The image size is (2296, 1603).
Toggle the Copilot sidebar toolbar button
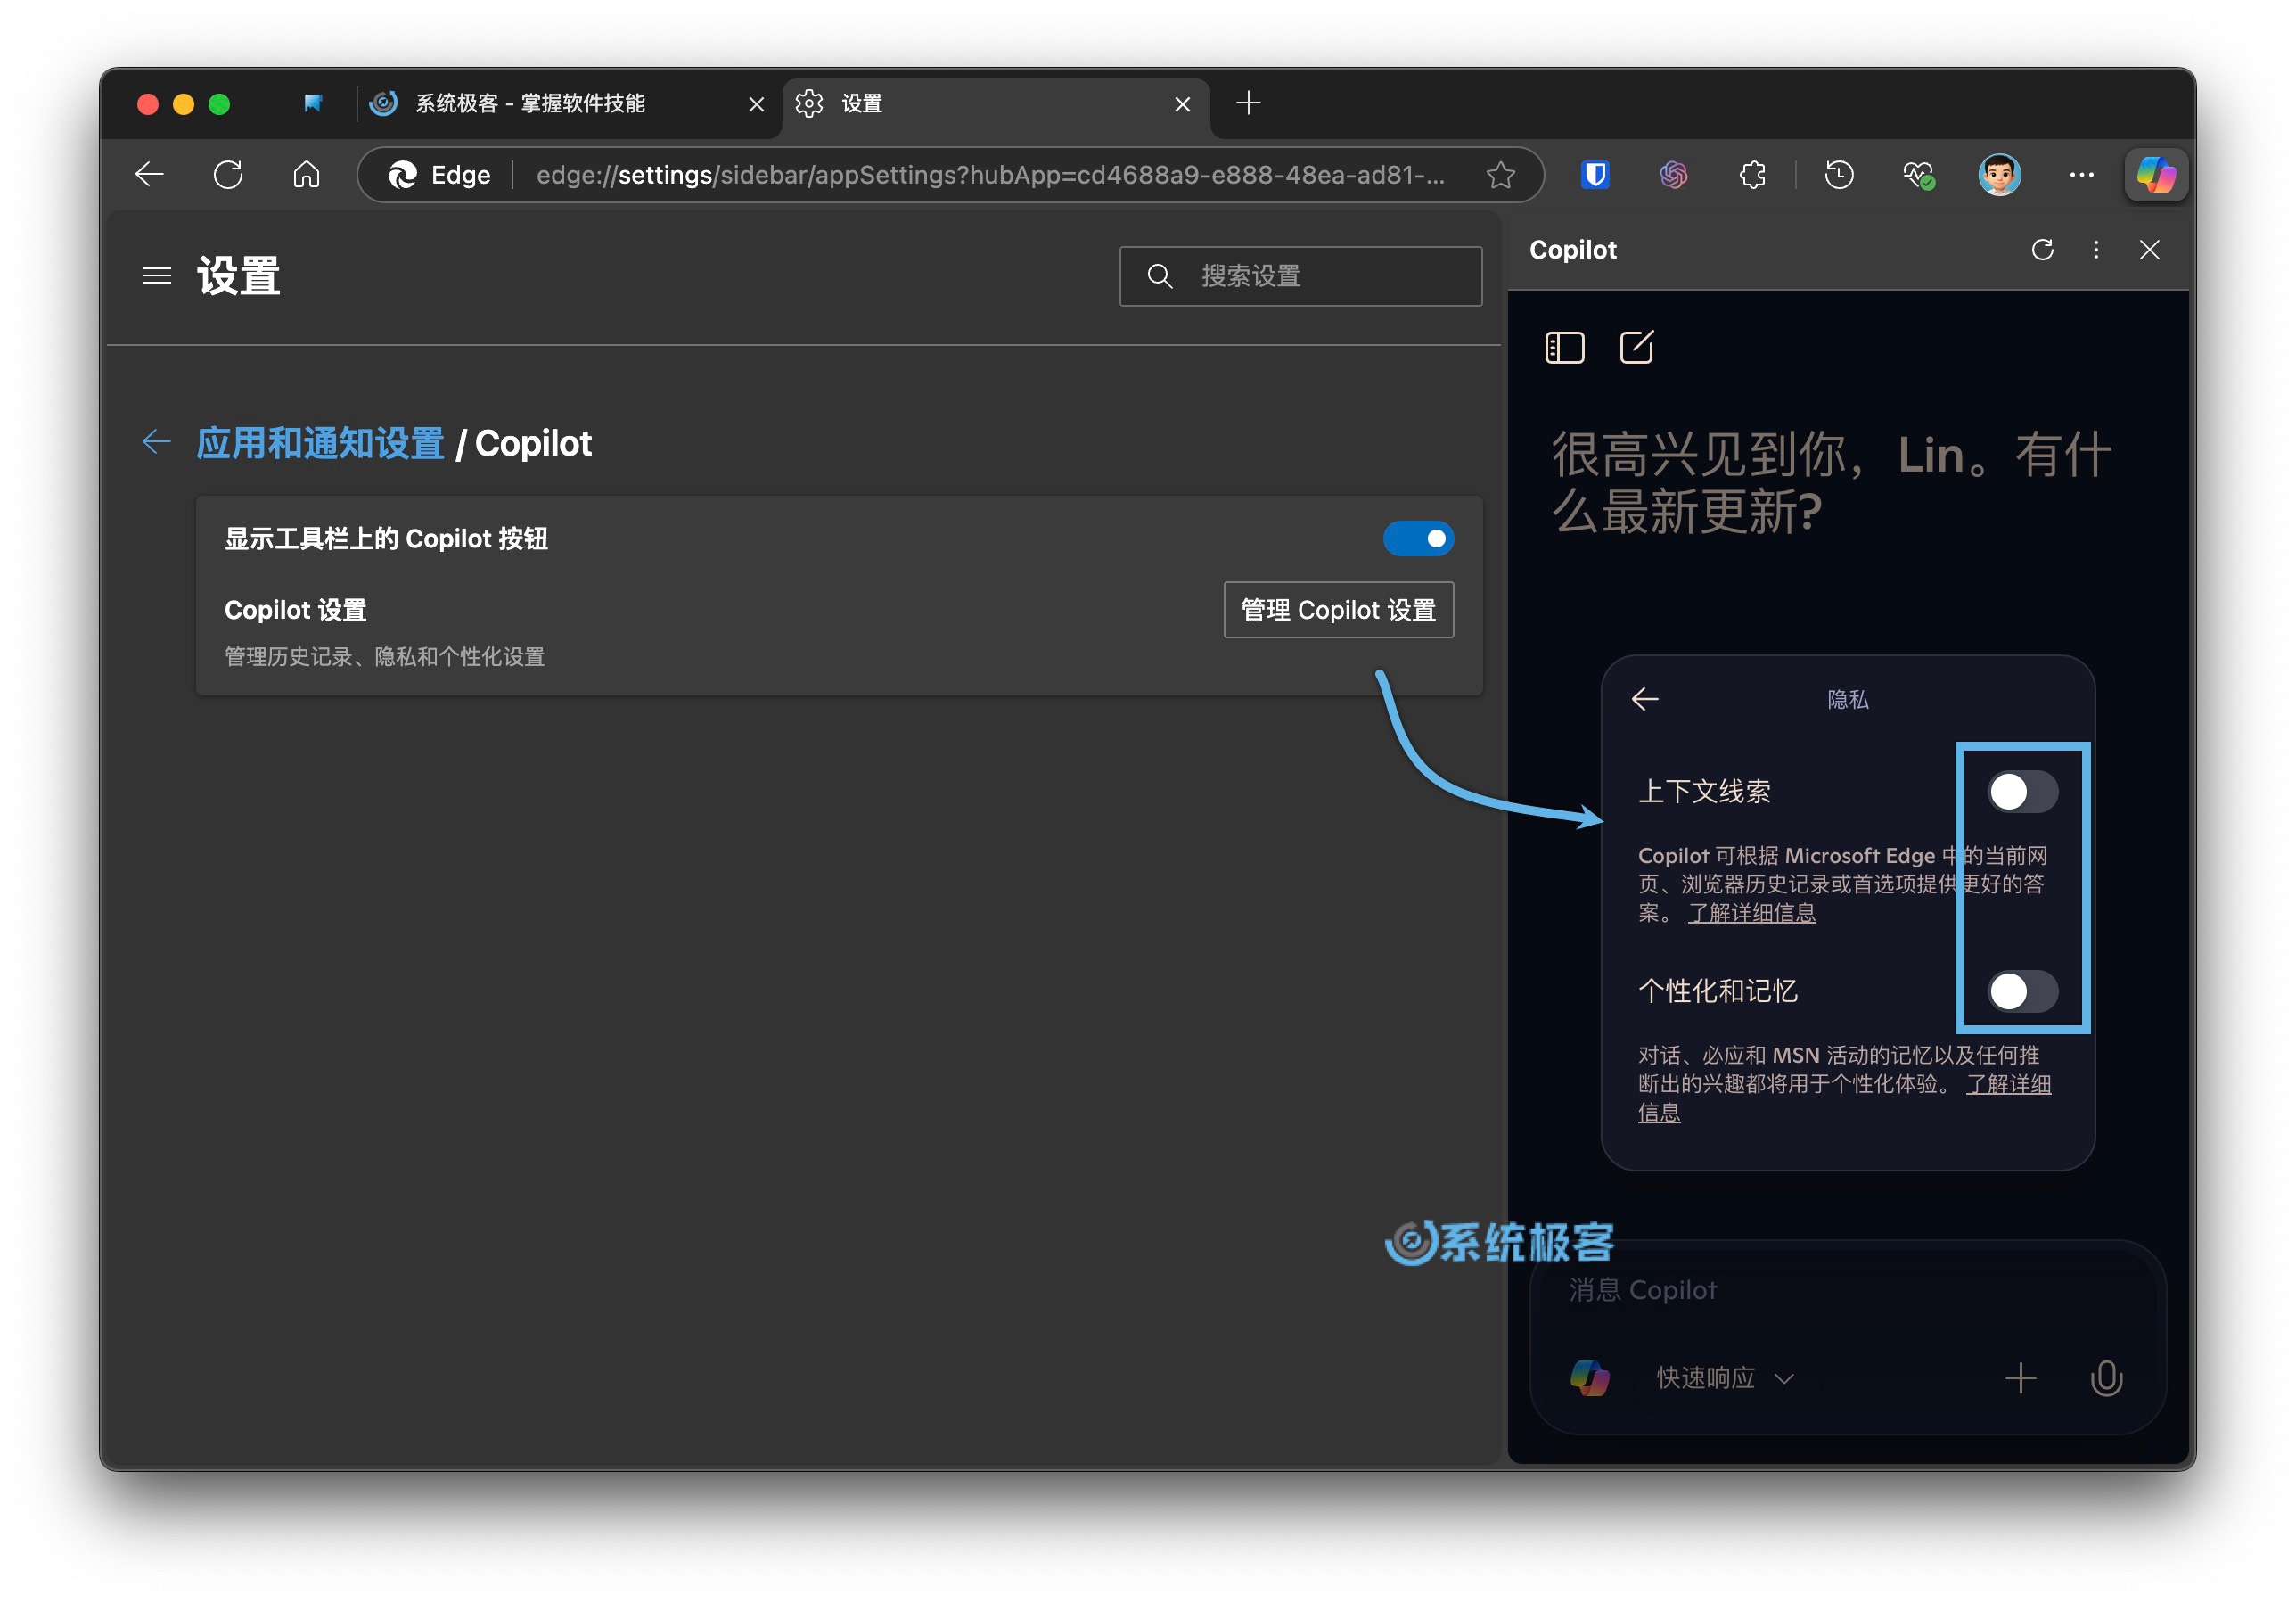(x=2155, y=175)
